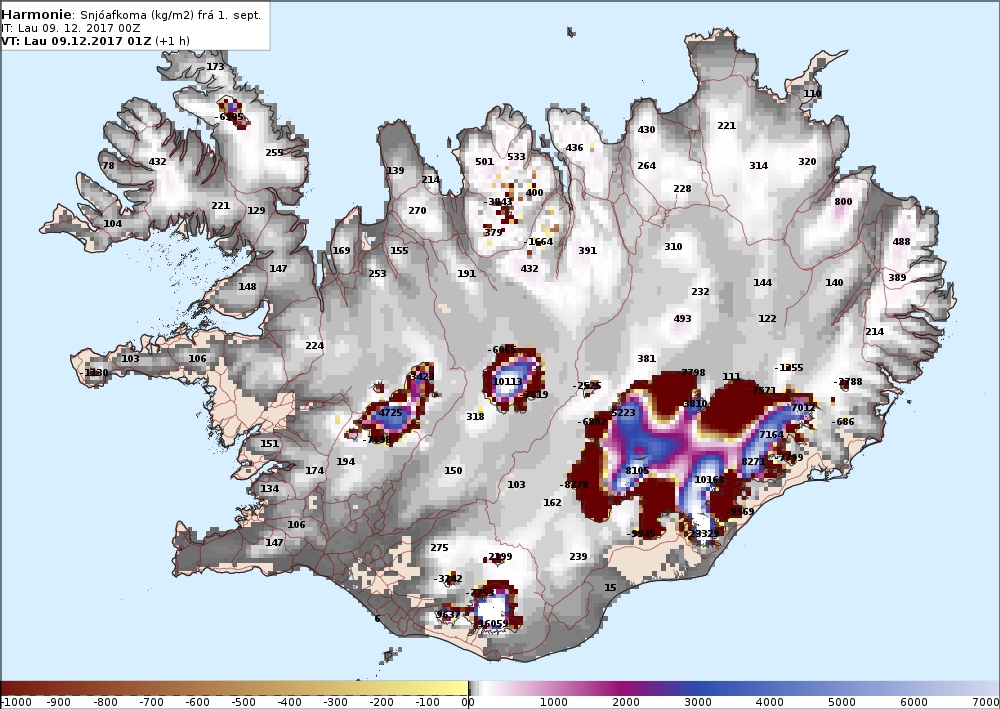
Task: Click the map value 228
Action: coord(682,188)
